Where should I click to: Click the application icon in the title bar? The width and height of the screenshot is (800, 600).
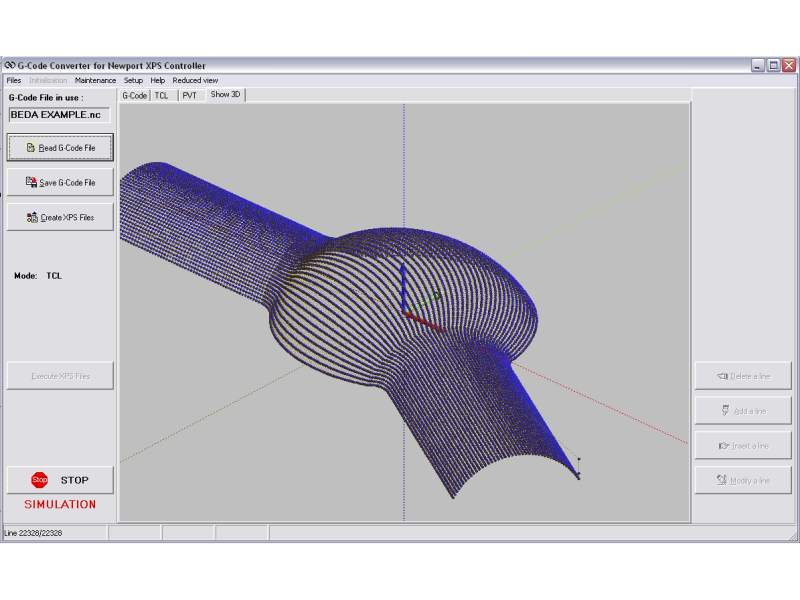10,66
